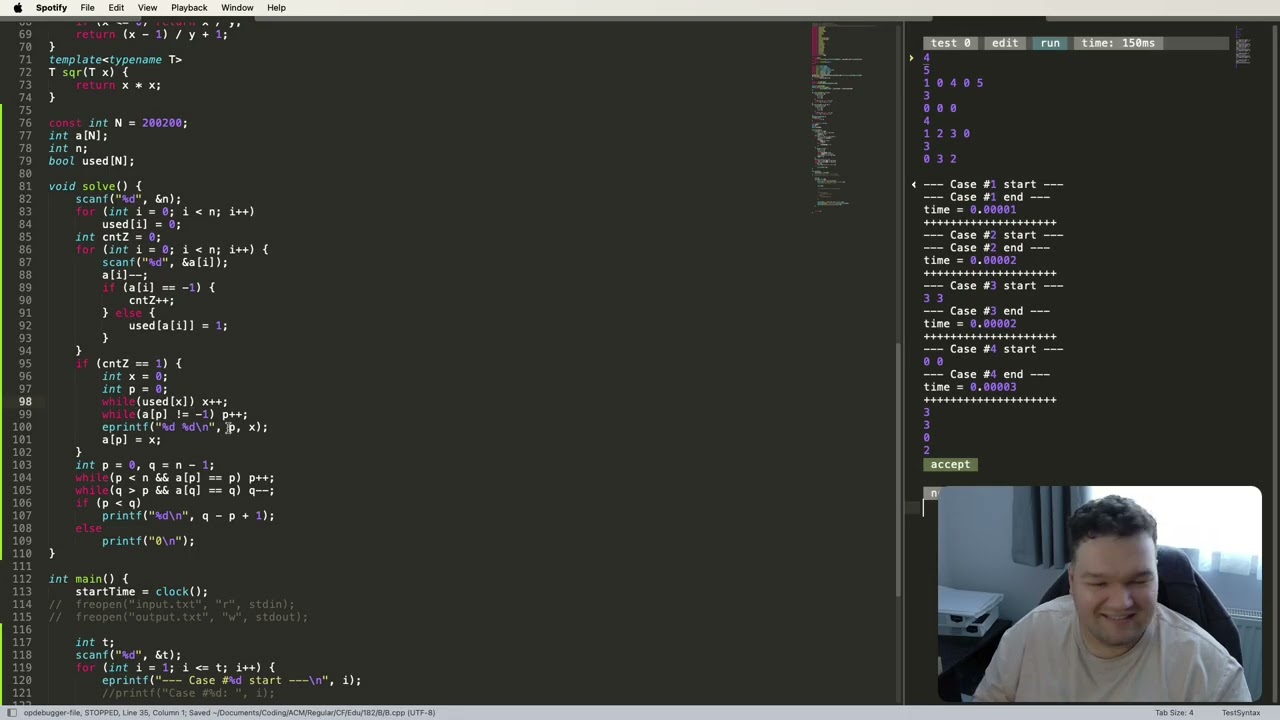1280x720 pixels.
Task: Click the 'opdebugger-file, STOPPED' status message
Action: 229,713
